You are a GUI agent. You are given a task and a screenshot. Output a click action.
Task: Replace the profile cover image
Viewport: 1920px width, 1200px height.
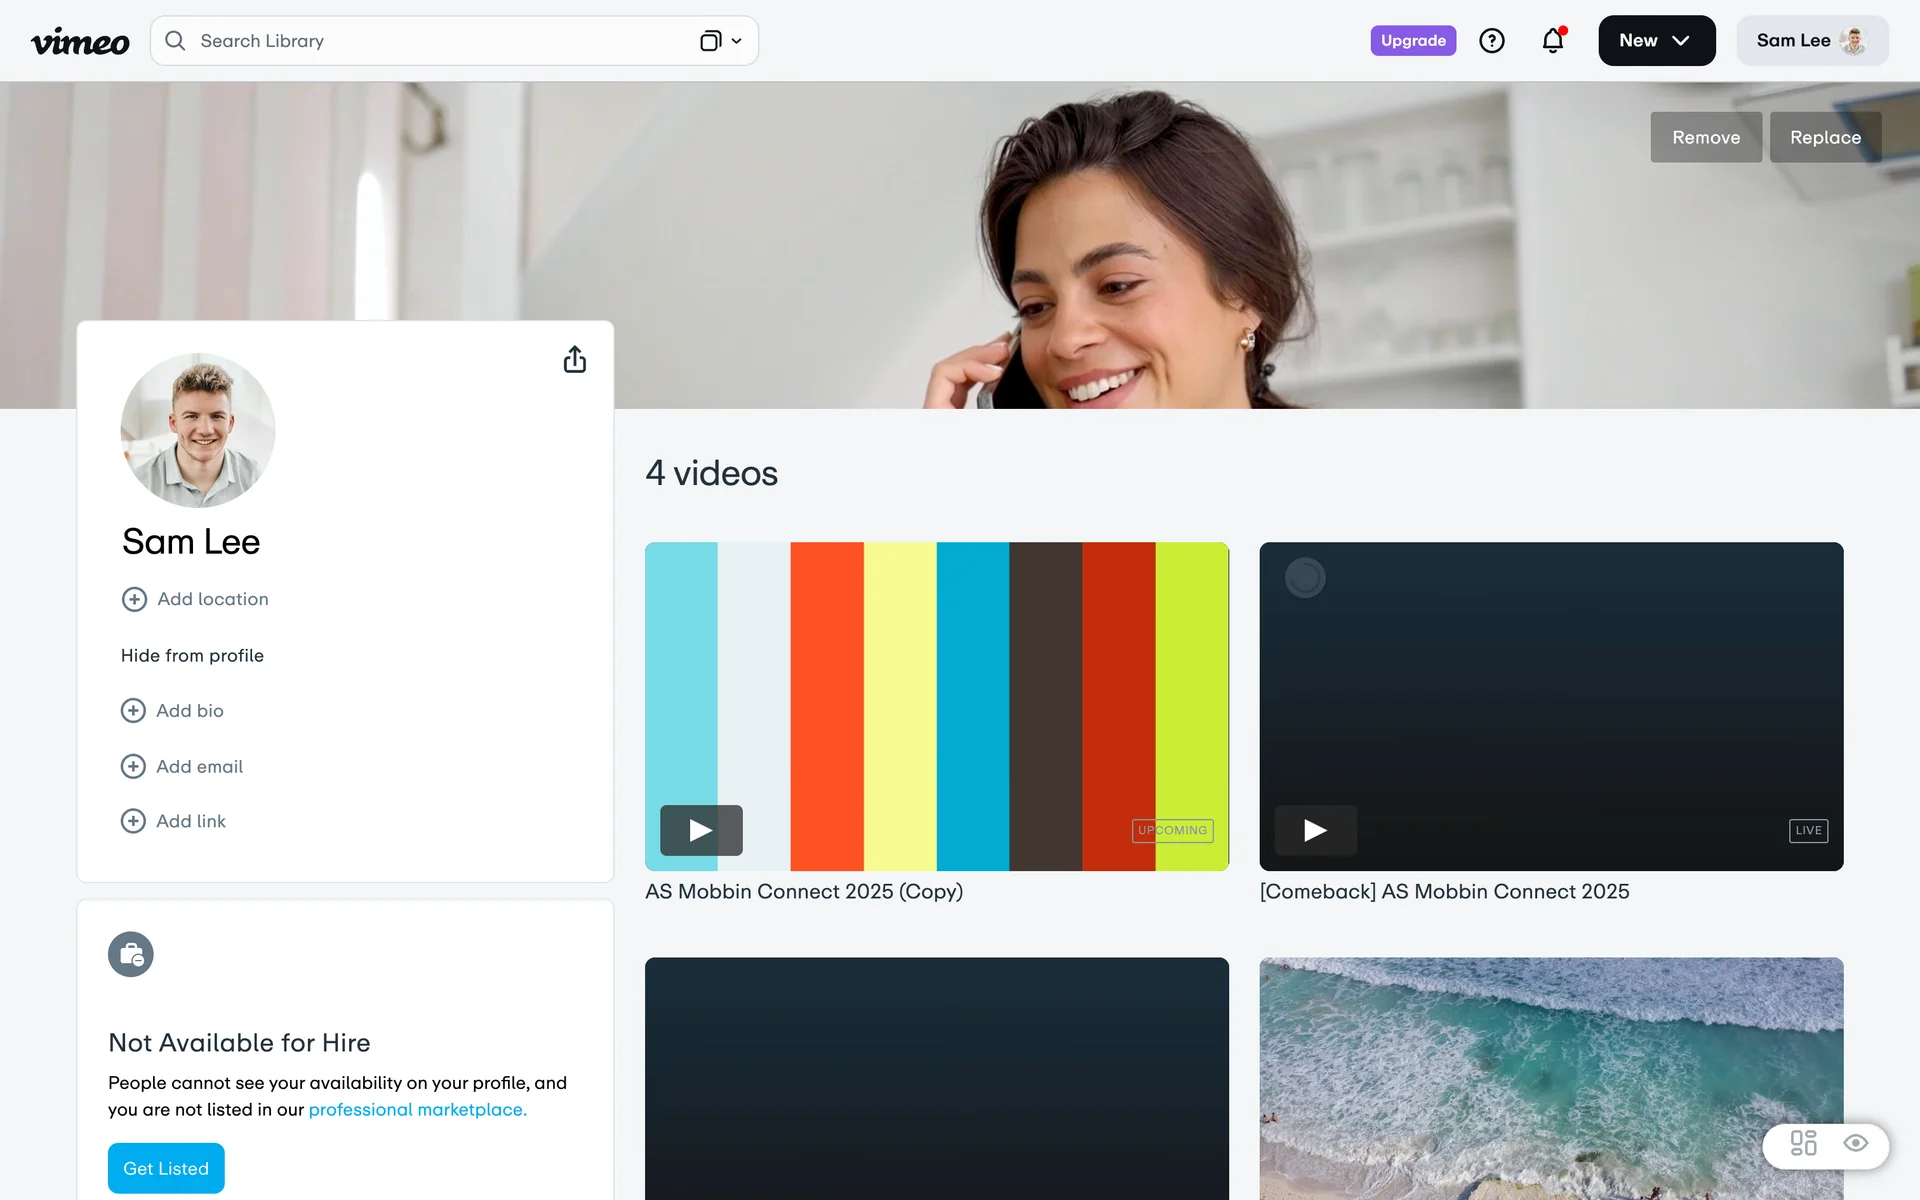click(x=1825, y=137)
